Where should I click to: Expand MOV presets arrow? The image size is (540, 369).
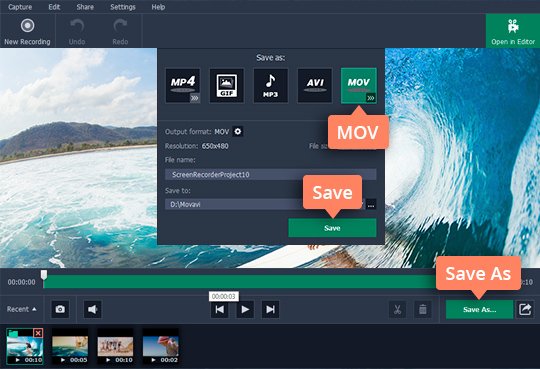click(x=371, y=98)
